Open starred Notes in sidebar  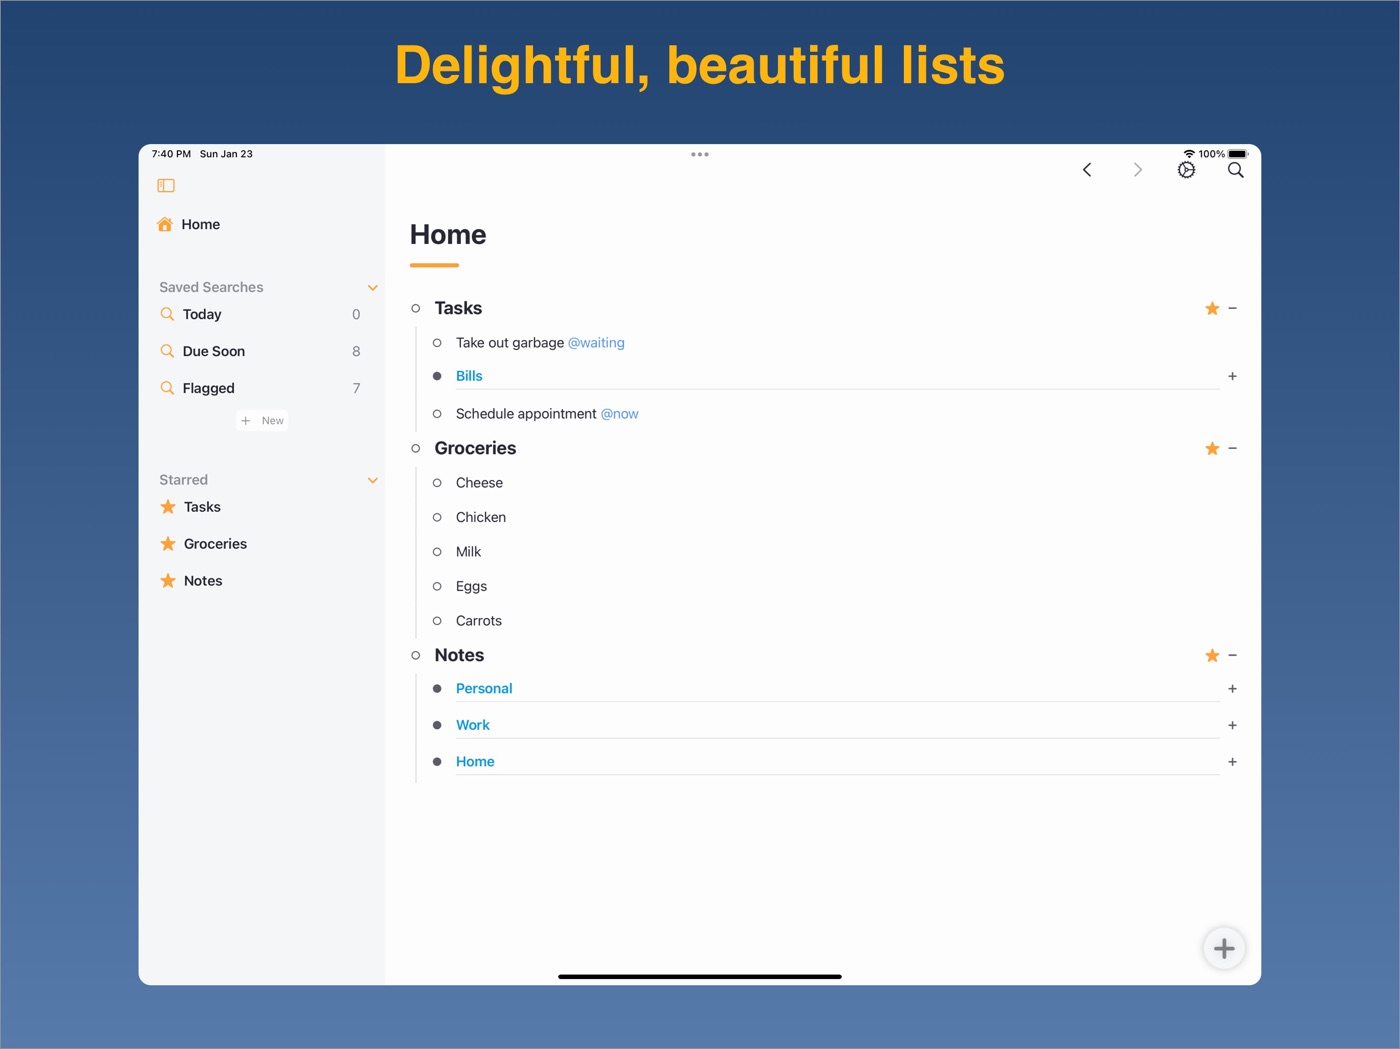pyautogui.click(x=203, y=581)
